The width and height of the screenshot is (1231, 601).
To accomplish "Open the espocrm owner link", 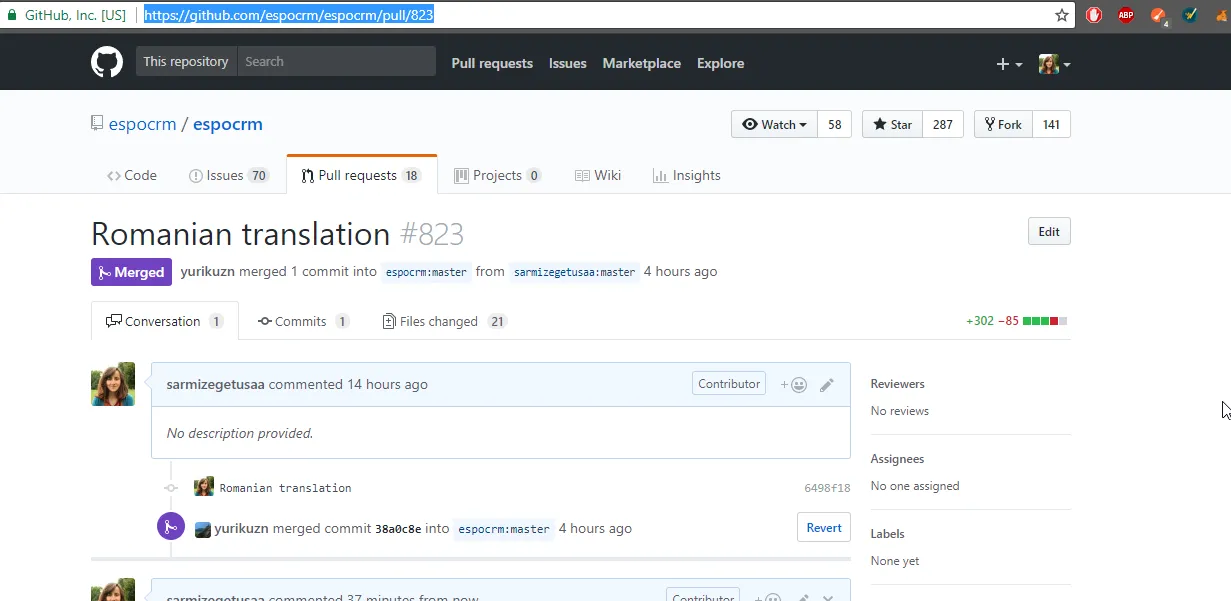I will (x=142, y=124).
